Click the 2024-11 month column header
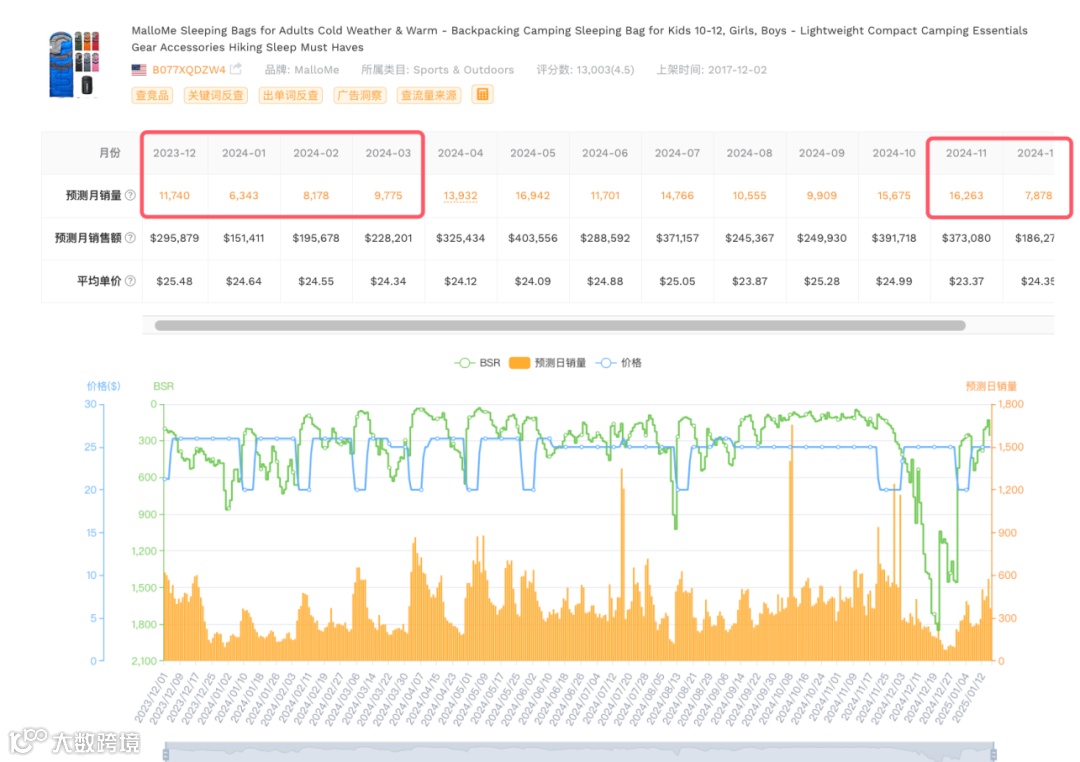The image size is (1080, 762). [x=966, y=153]
